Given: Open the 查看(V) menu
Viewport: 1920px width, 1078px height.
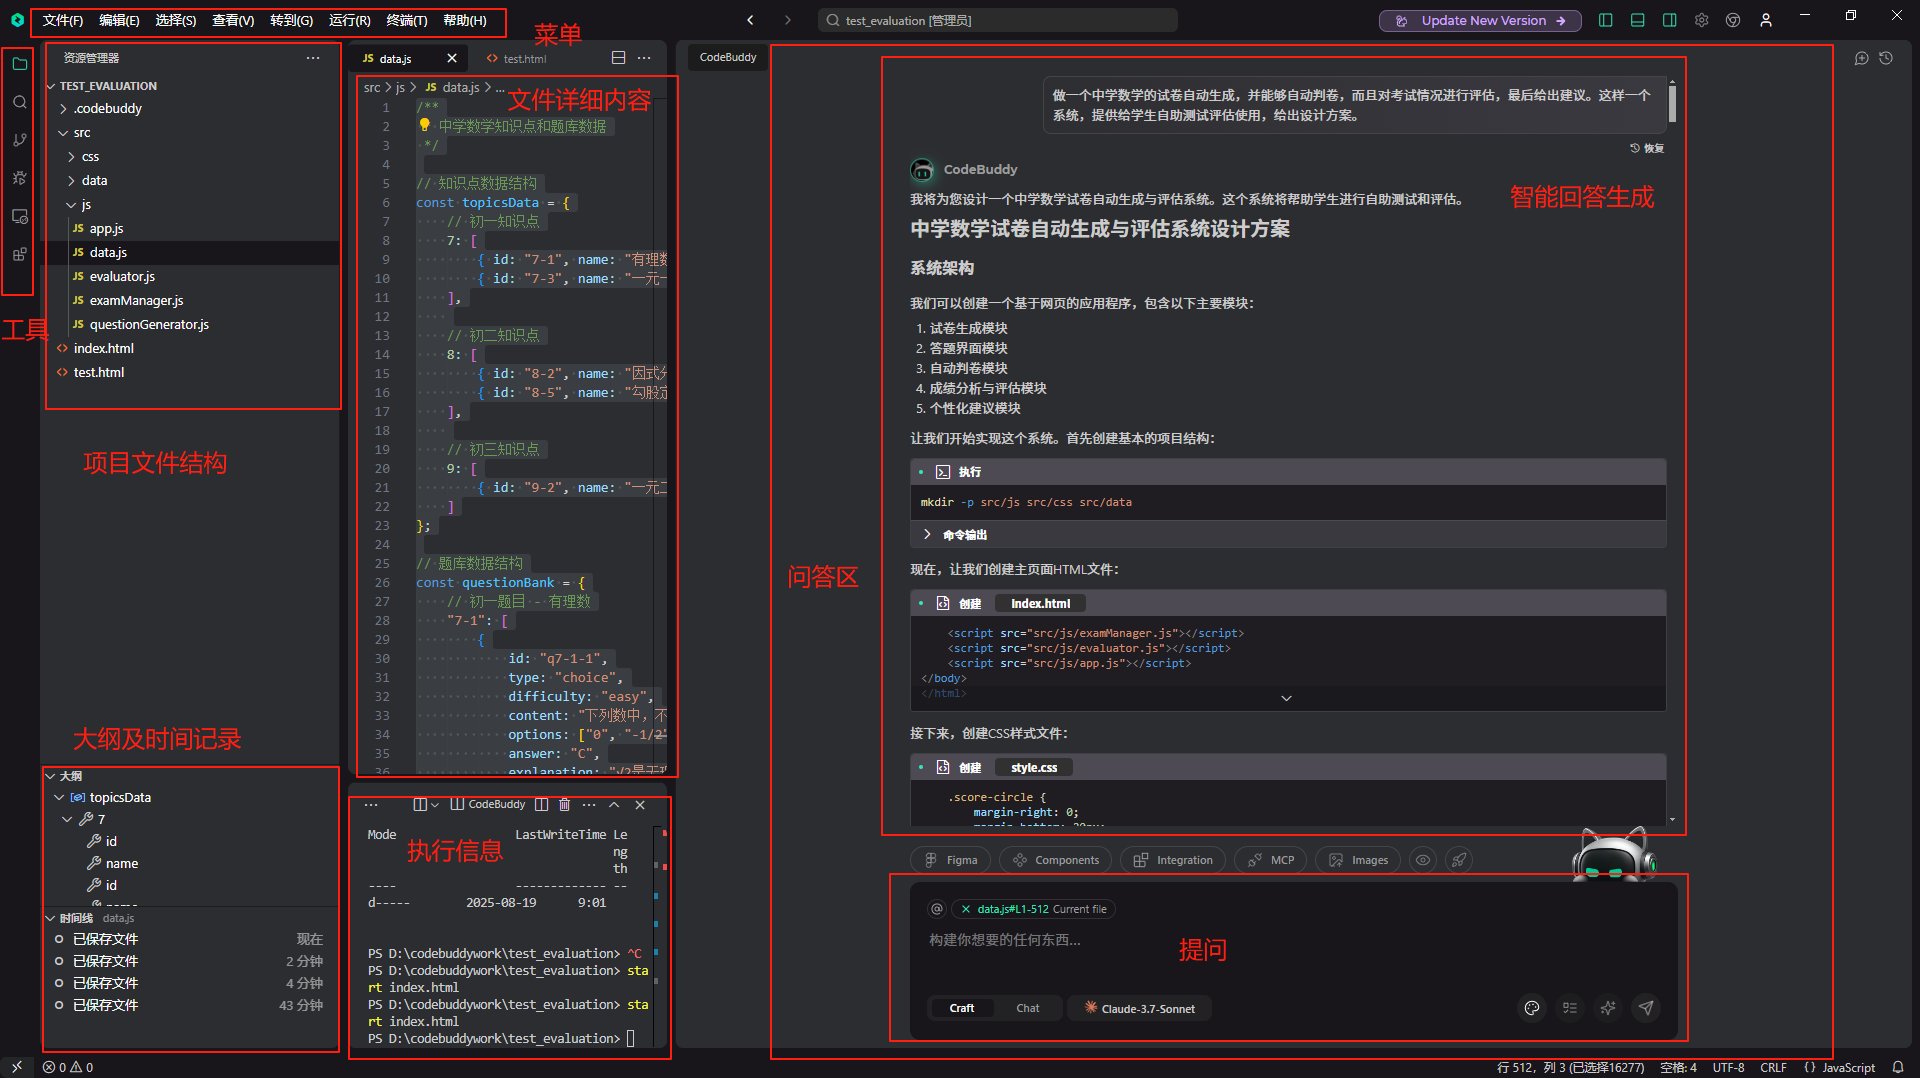Looking at the screenshot, I should tap(233, 20).
